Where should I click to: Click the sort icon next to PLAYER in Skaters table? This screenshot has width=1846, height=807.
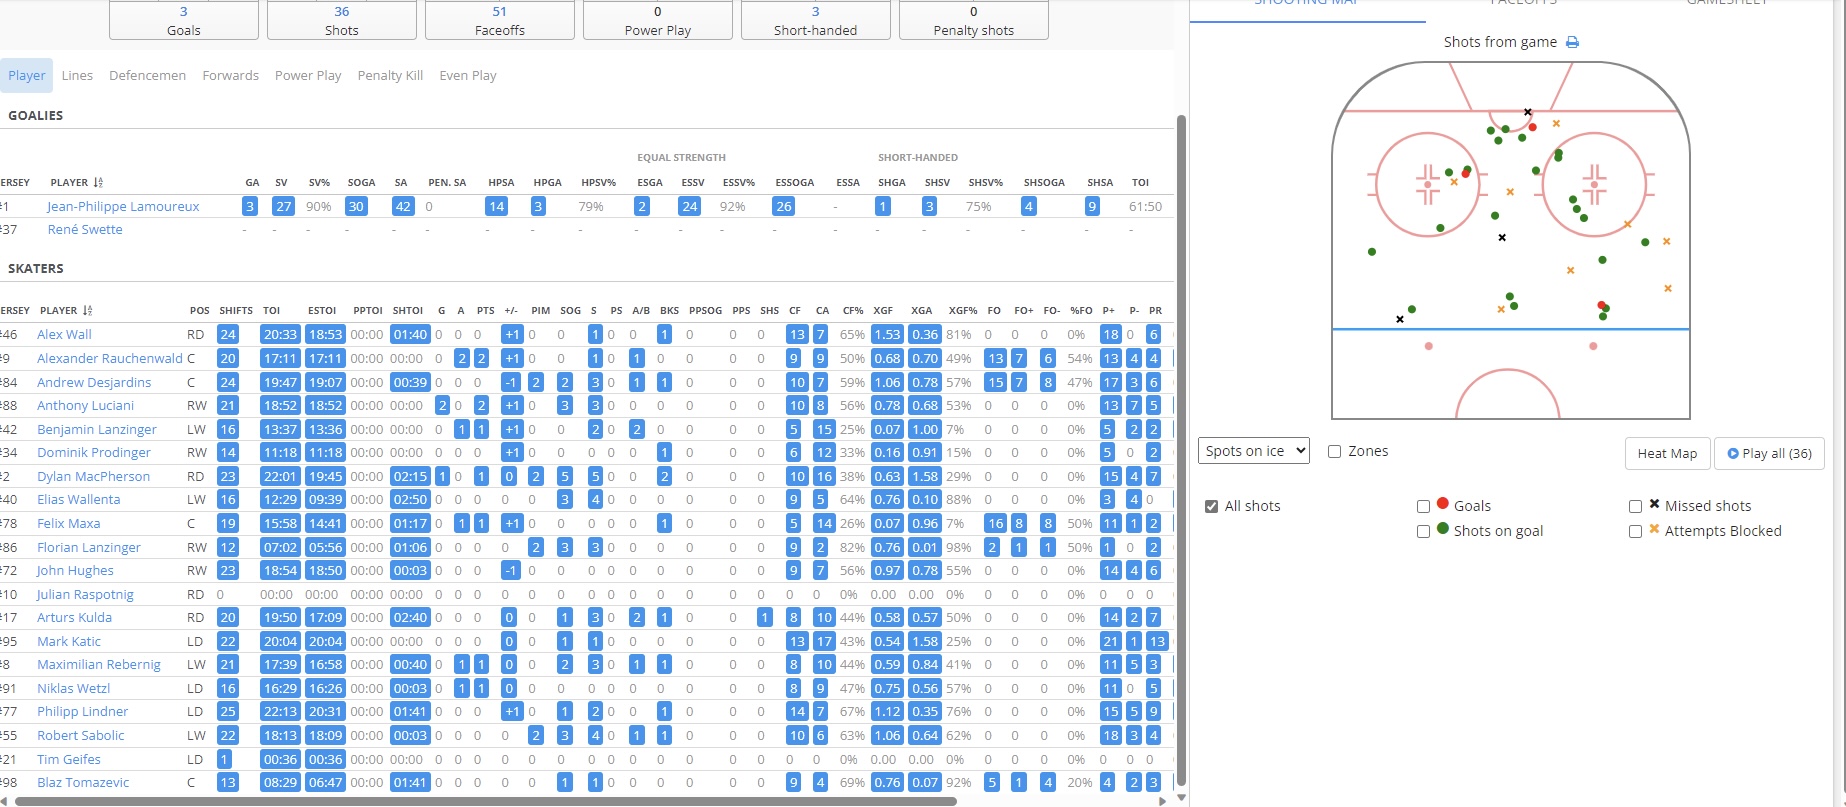coord(88,311)
